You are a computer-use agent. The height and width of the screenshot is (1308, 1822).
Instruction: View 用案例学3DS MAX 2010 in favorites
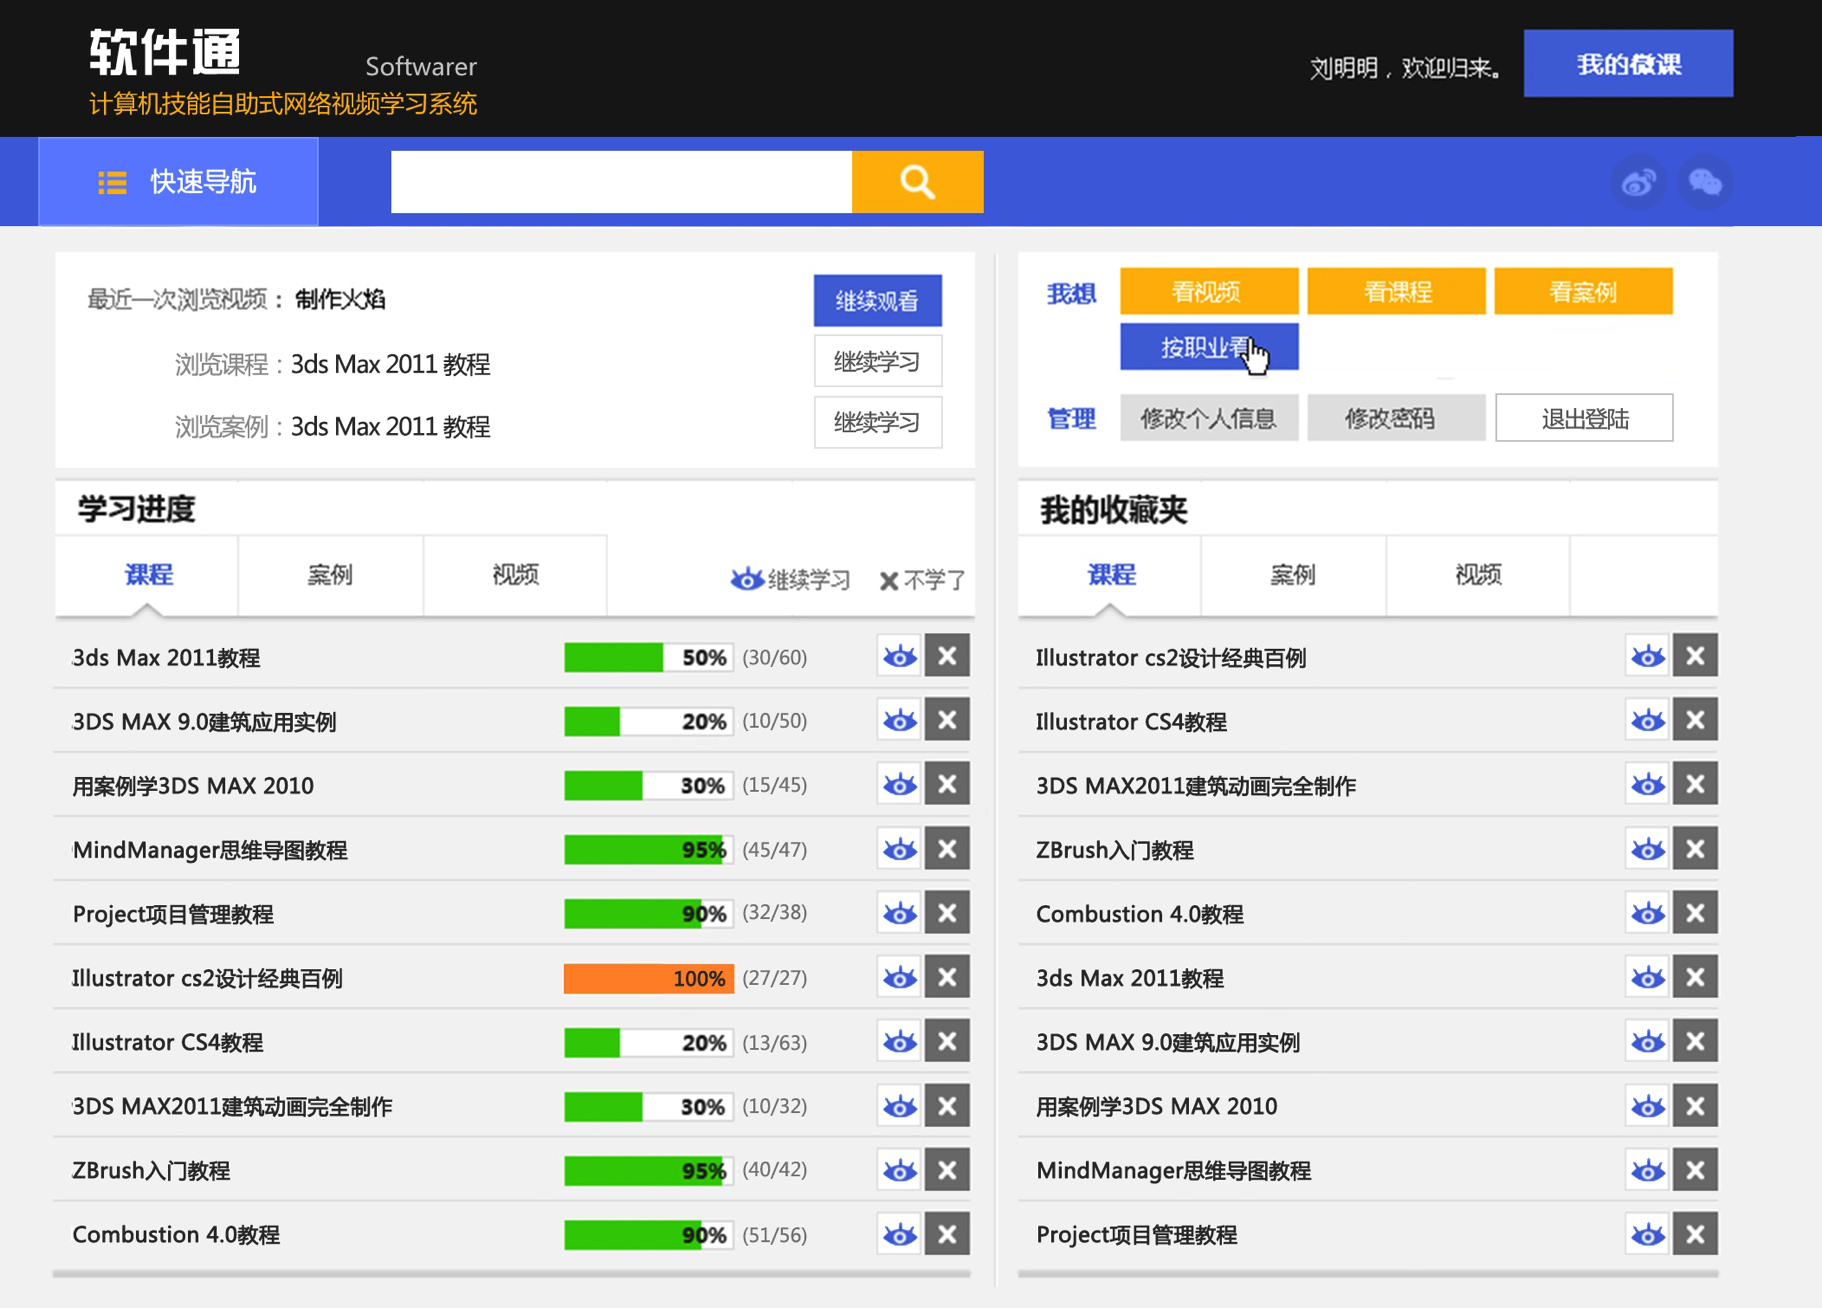pyautogui.click(x=1647, y=1106)
